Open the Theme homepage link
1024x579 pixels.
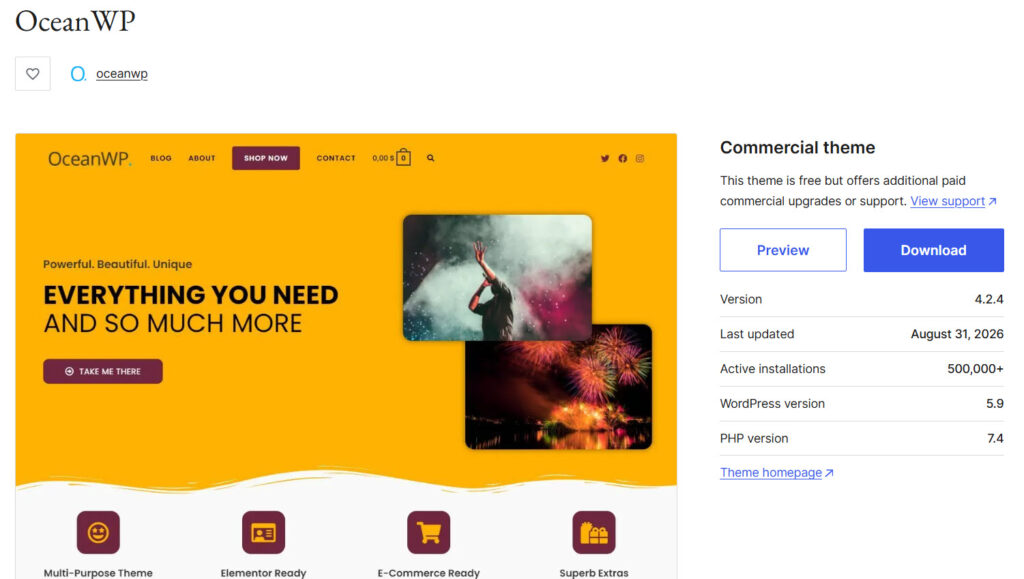(776, 473)
